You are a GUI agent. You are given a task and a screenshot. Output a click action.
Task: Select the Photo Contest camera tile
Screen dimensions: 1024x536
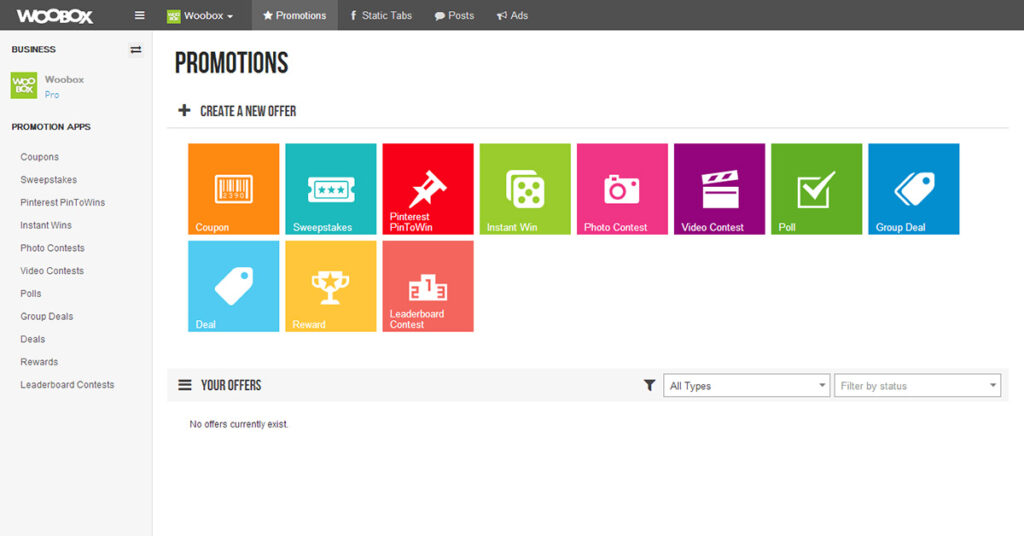[621, 189]
